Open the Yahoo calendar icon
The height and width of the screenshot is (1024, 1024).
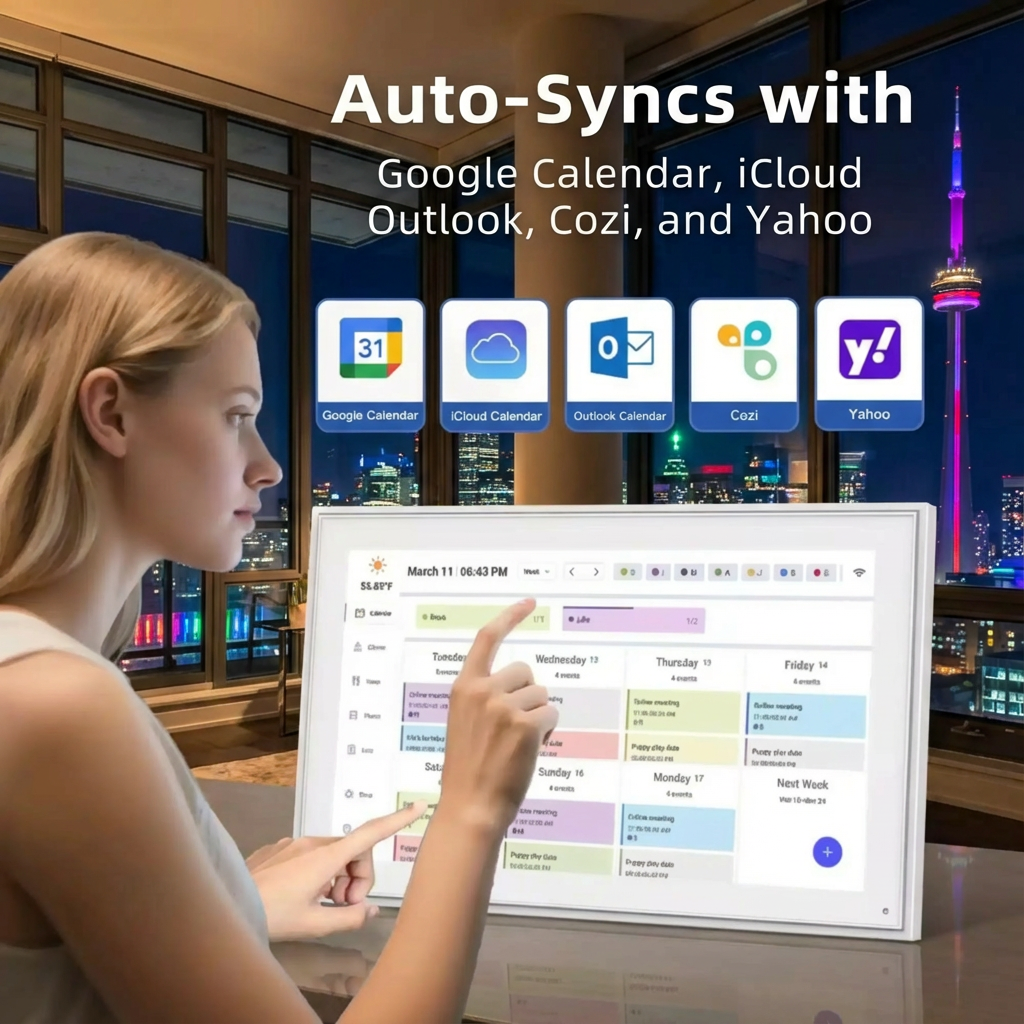pyautogui.click(x=868, y=355)
